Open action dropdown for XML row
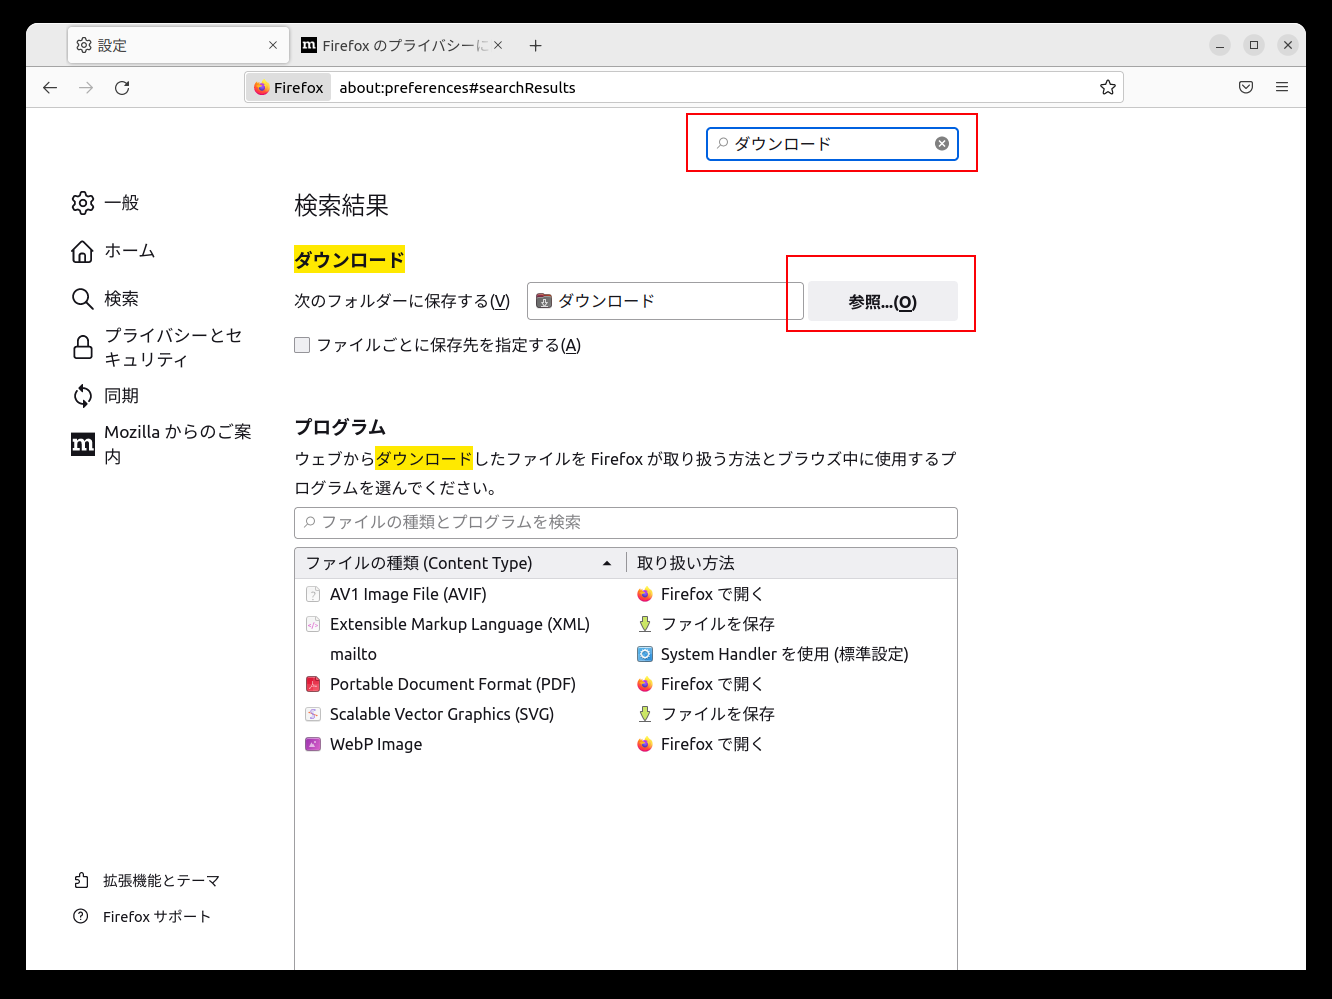The image size is (1332, 999). point(792,624)
